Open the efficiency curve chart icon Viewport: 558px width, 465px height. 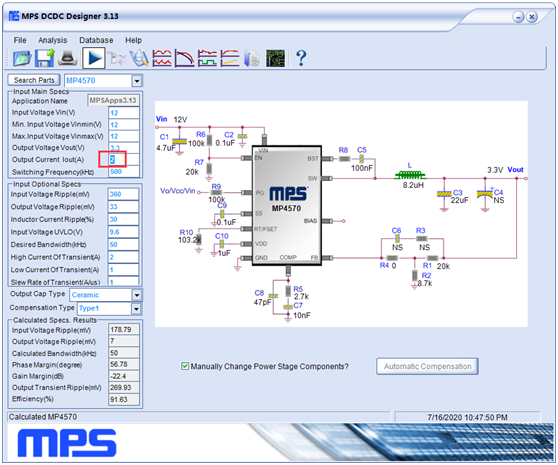click(230, 58)
